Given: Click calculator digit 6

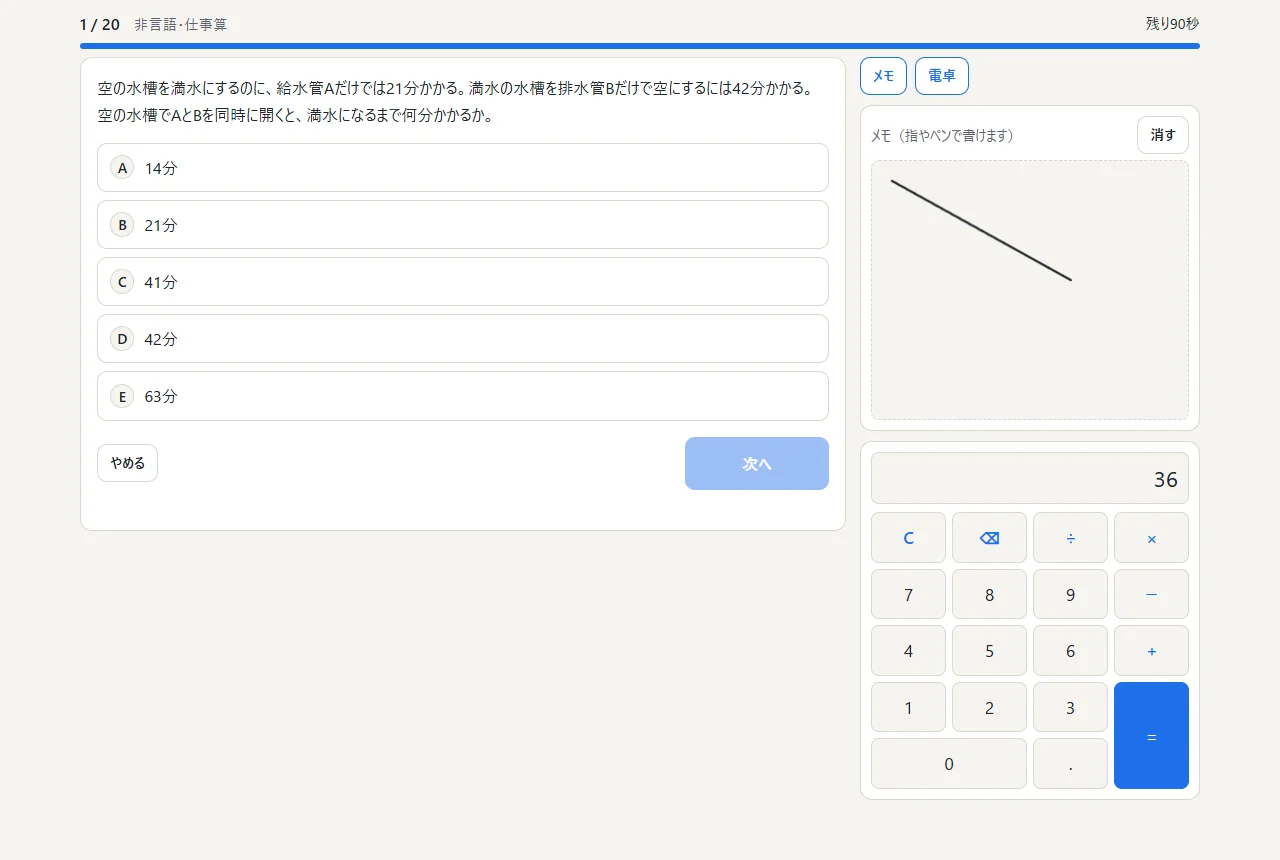Looking at the screenshot, I should [1070, 651].
